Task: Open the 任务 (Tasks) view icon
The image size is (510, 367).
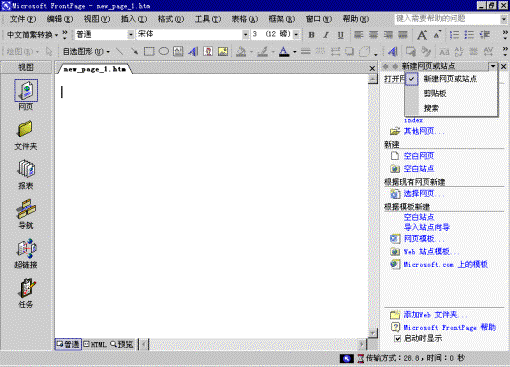Action: (x=26, y=293)
